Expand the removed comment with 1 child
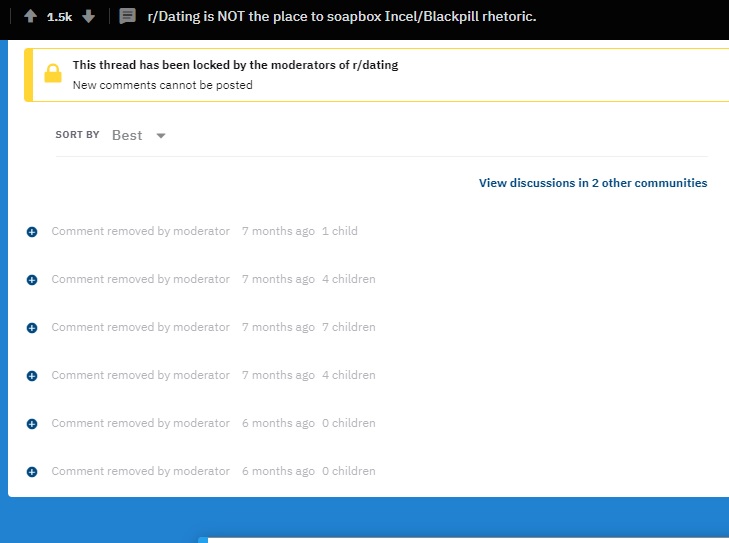729x543 pixels. tap(31, 232)
